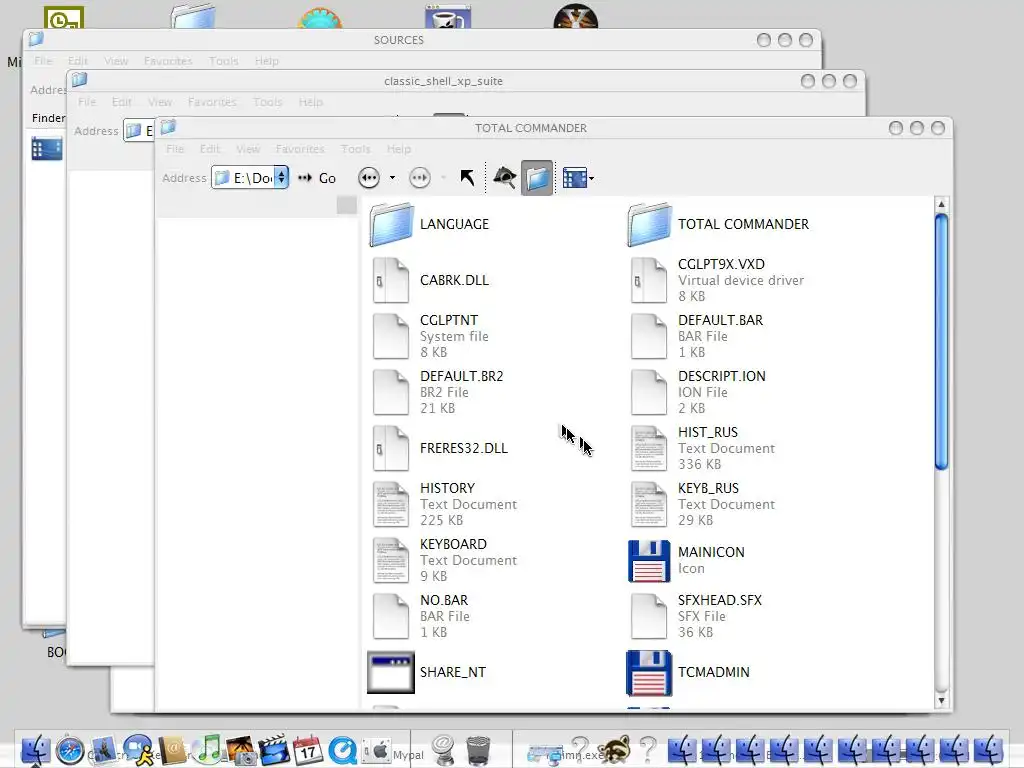Open iCal calendar icon in dock
The image size is (1024, 768).
(x=308, y=750)
